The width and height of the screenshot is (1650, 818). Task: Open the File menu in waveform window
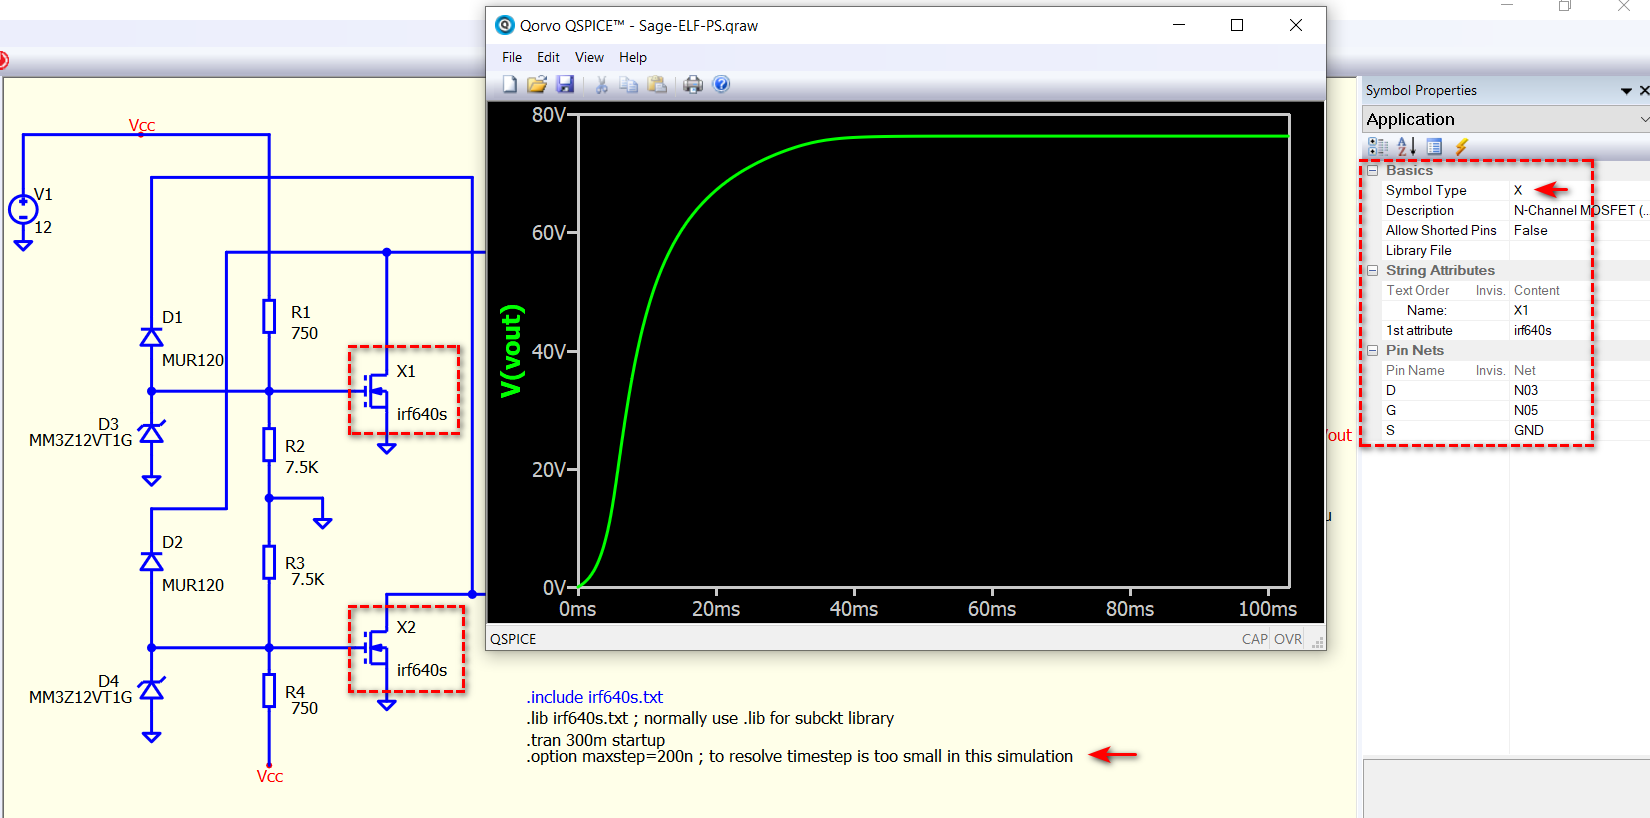click(512, 57)
